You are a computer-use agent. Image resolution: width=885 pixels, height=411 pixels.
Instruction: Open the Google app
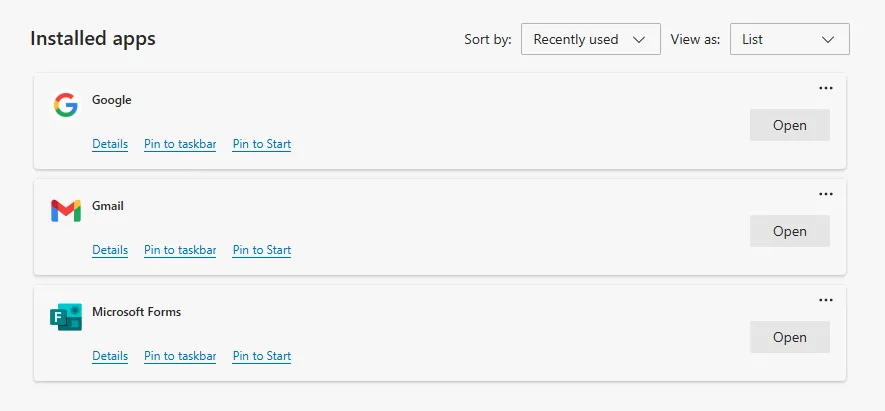pos(789,125)
